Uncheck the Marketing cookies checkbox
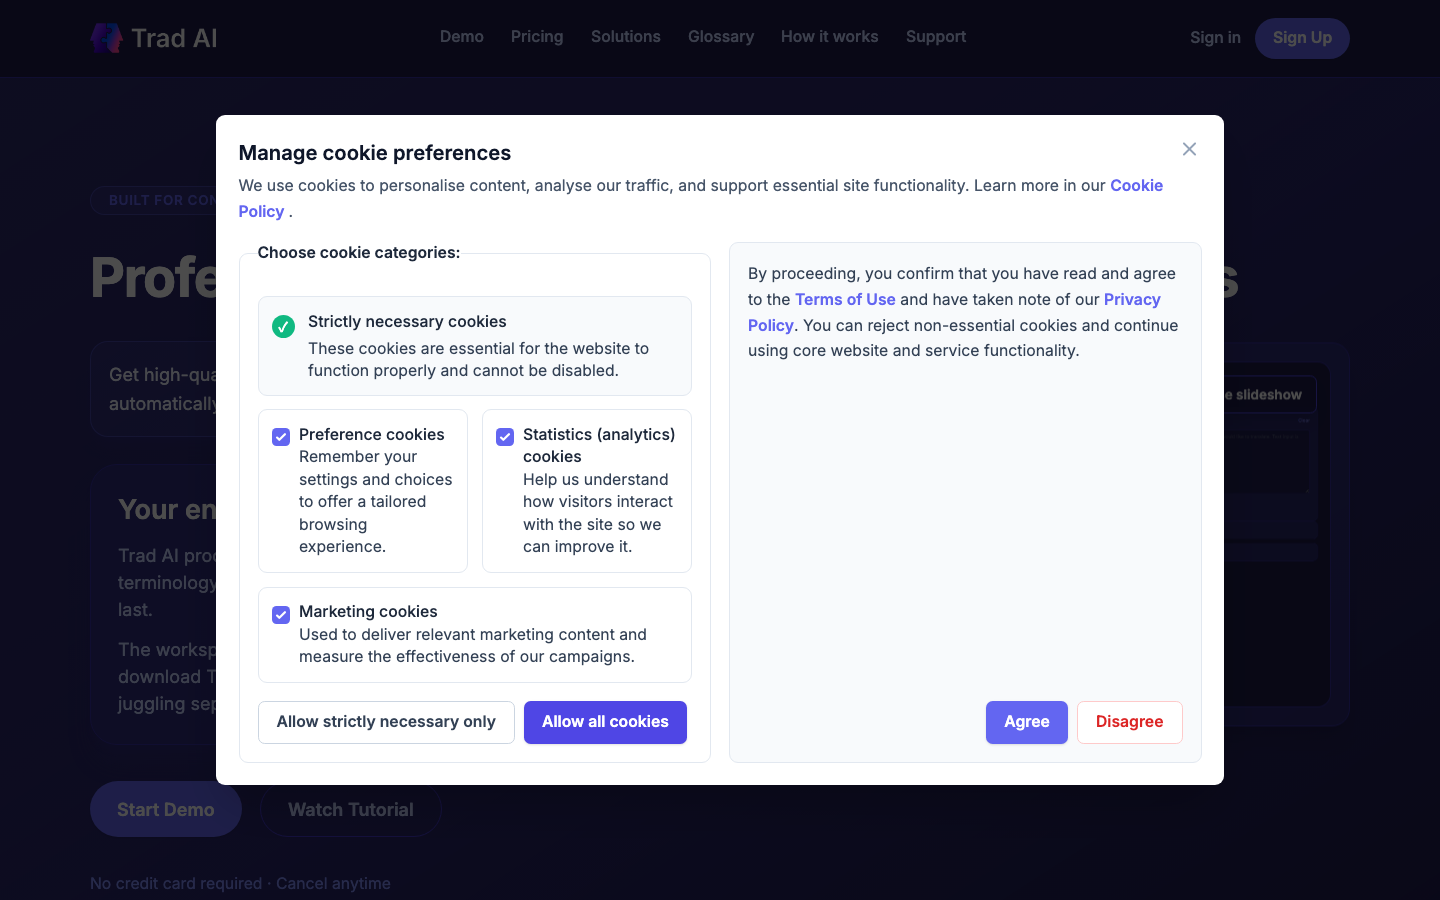 [x=281, y=614]
